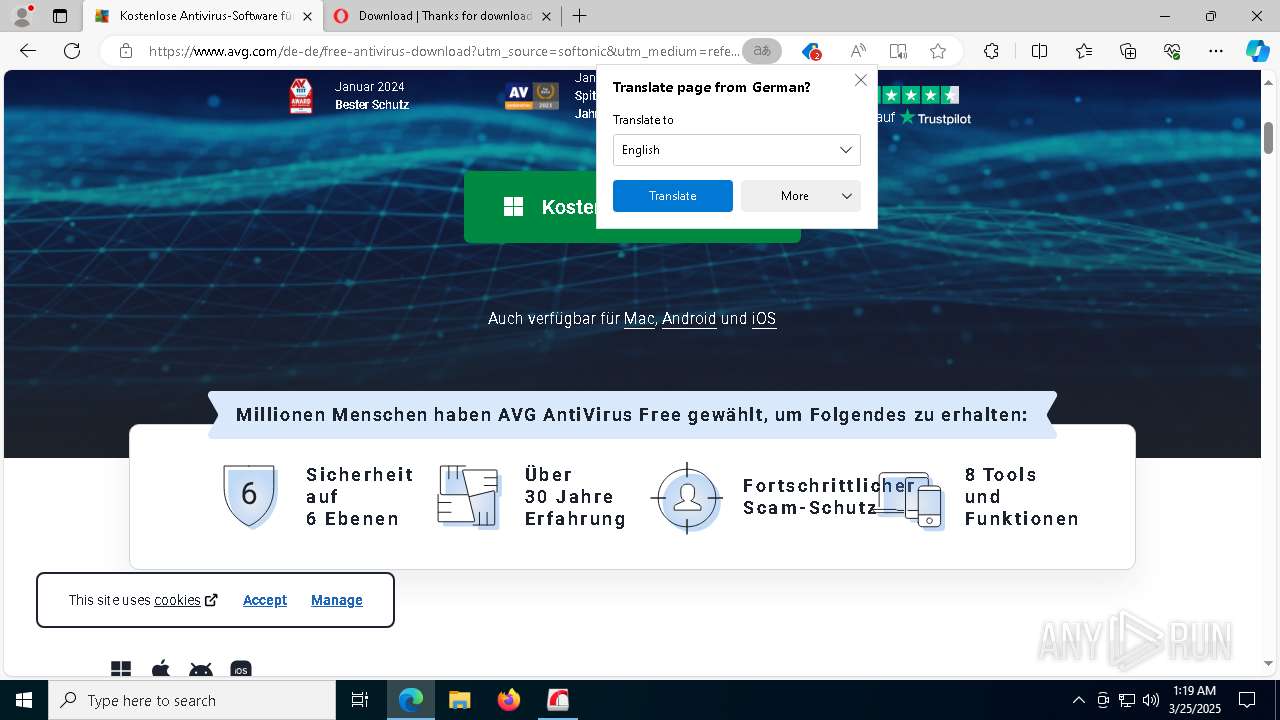
Task: View site info via lock icon
Action: pos(126,51)
